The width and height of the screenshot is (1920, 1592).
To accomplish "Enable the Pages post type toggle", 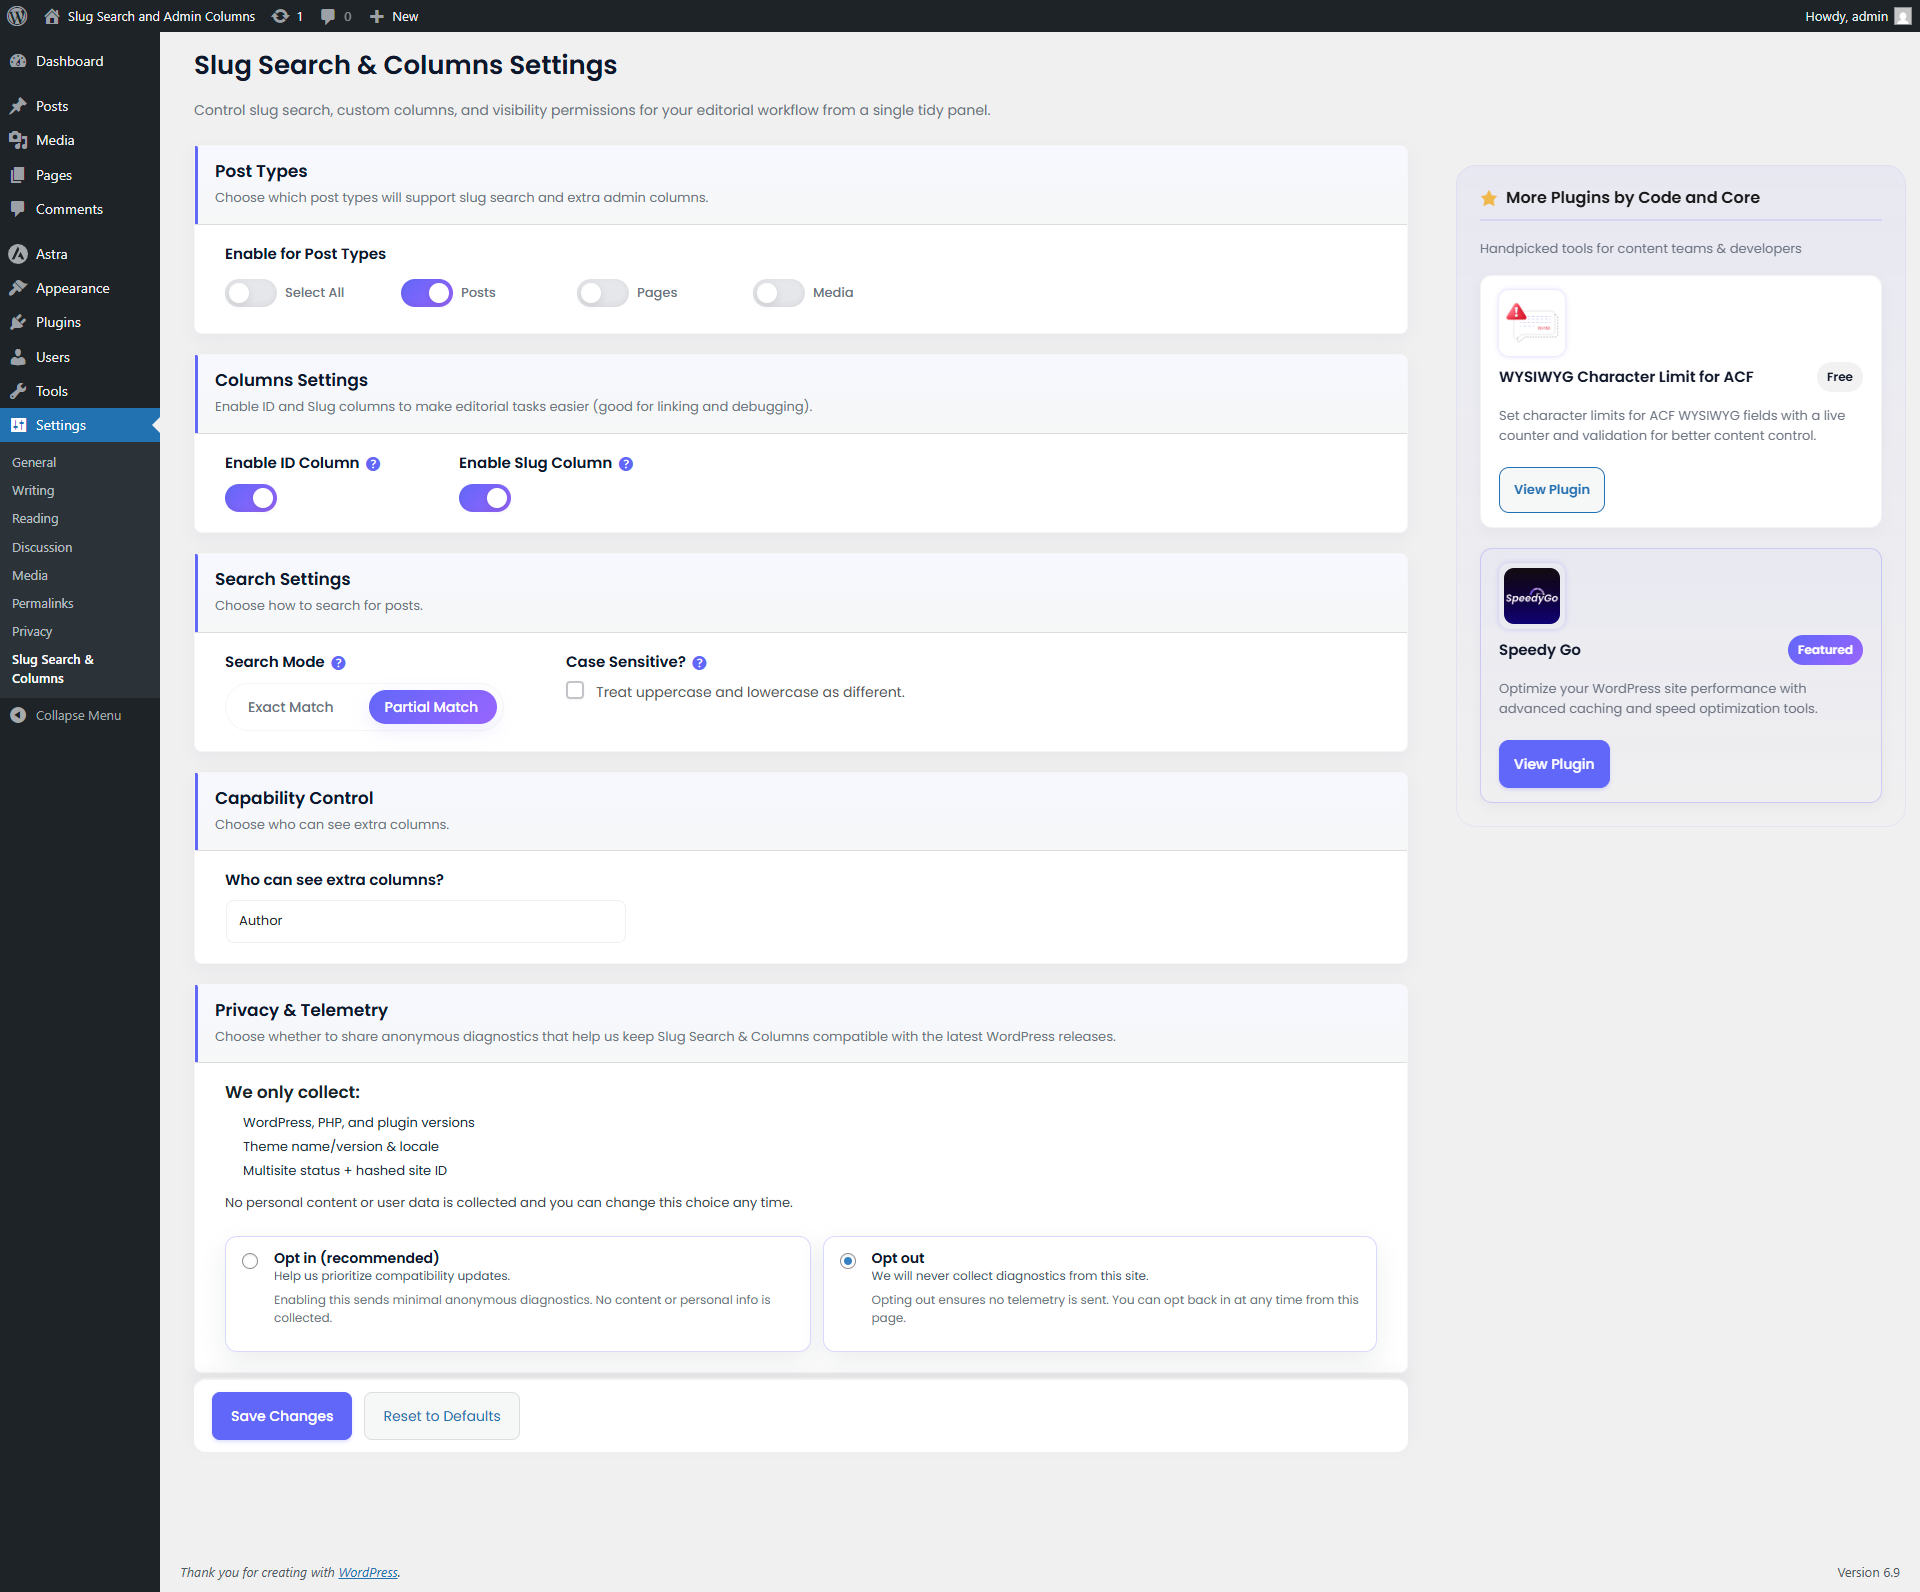I will 601,292.
